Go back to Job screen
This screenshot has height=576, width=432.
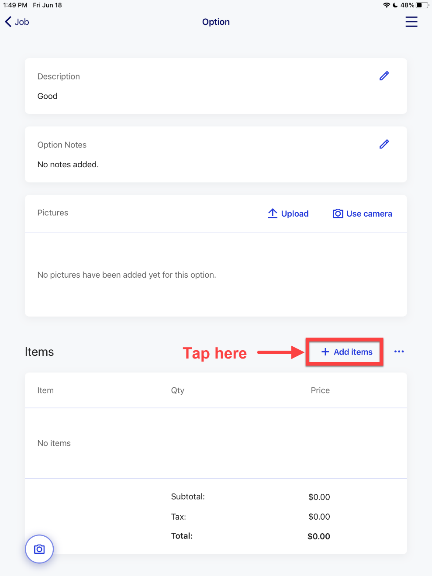pos(17,22)
